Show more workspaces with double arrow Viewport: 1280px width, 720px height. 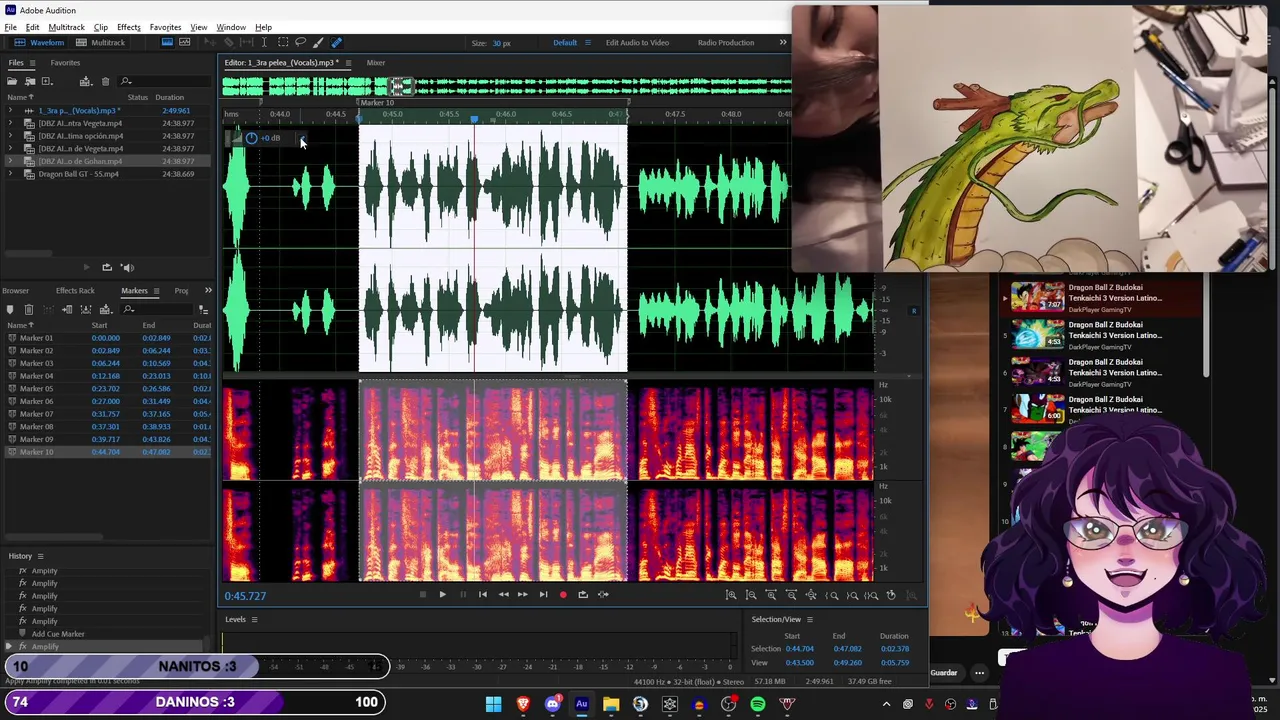coord(783,43)
